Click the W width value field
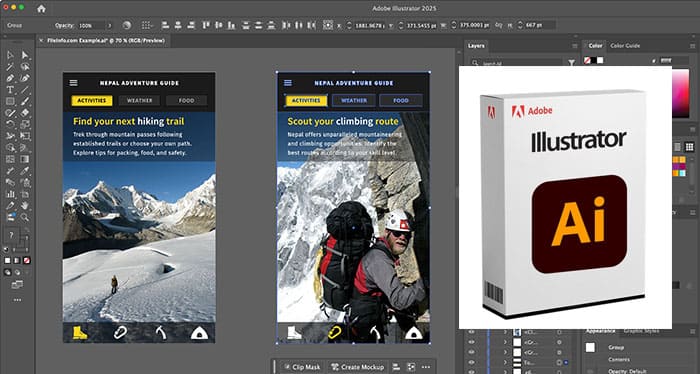 [475, 25]
